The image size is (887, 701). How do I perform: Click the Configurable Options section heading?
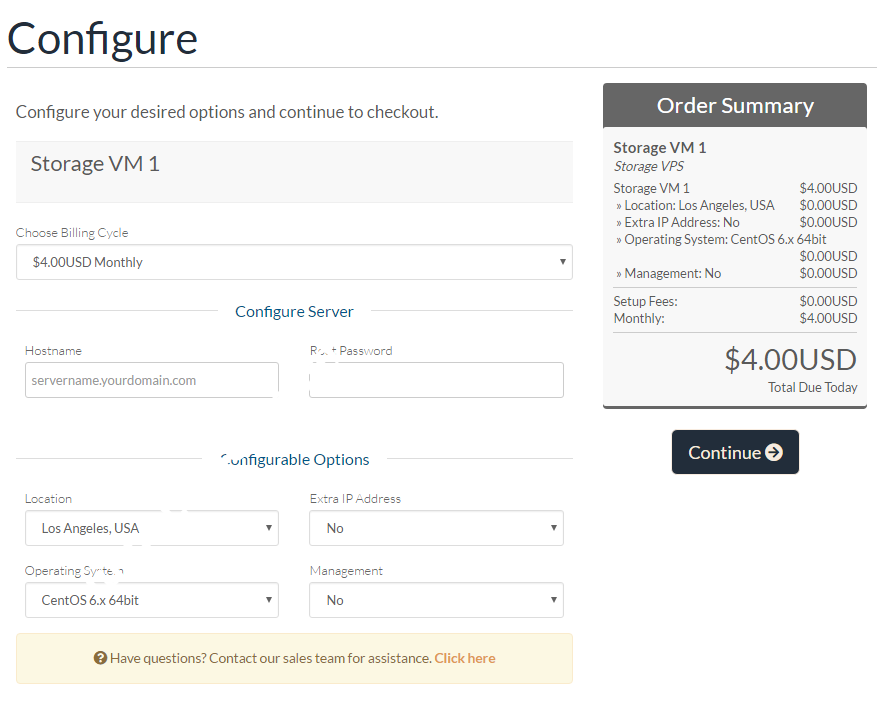click(294, 460)
